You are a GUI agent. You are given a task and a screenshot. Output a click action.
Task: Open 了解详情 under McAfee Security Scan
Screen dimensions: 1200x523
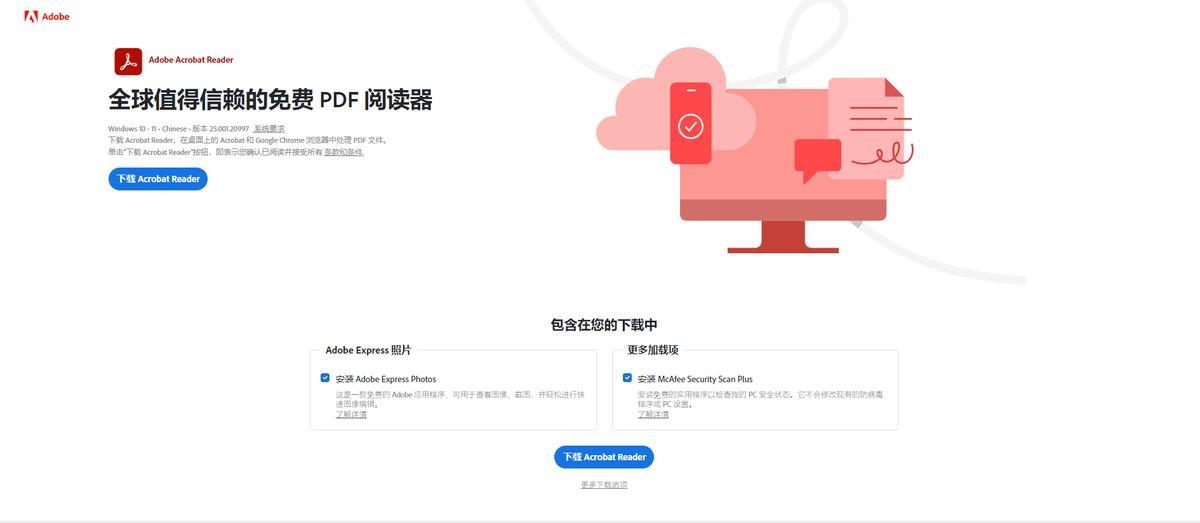(653, 414)
